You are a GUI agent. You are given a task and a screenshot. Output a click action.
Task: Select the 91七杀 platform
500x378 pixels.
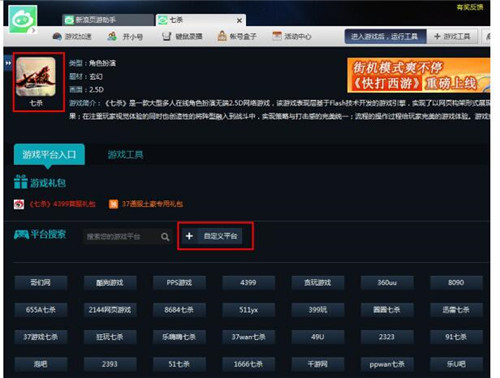click(456, 337)
